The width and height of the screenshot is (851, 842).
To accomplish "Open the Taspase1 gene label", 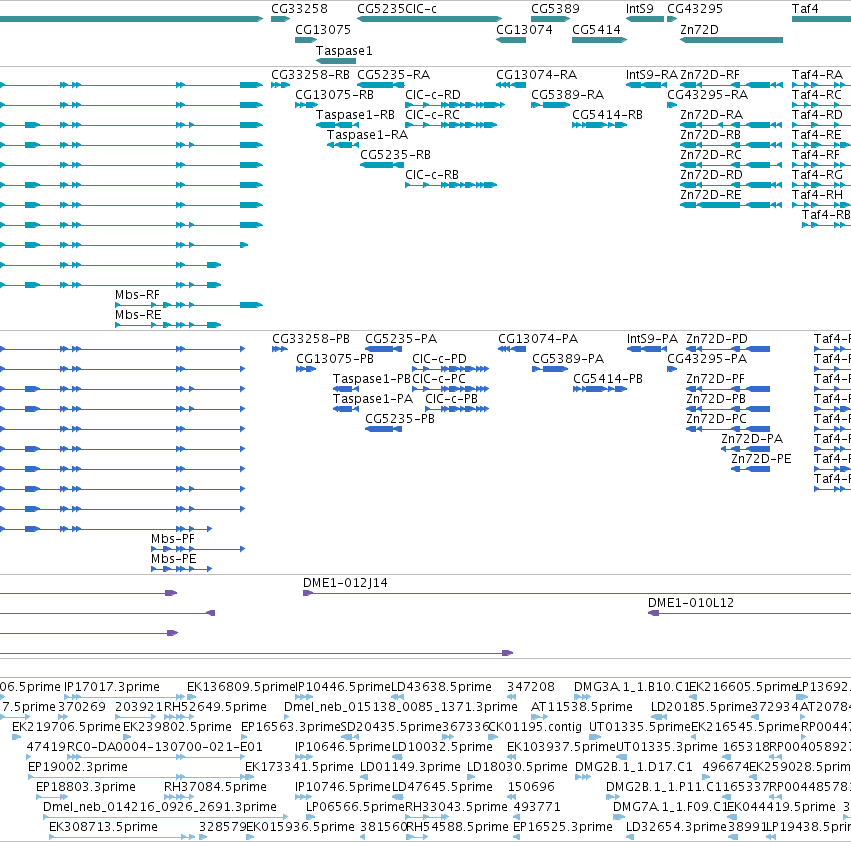I will (344, 51).
